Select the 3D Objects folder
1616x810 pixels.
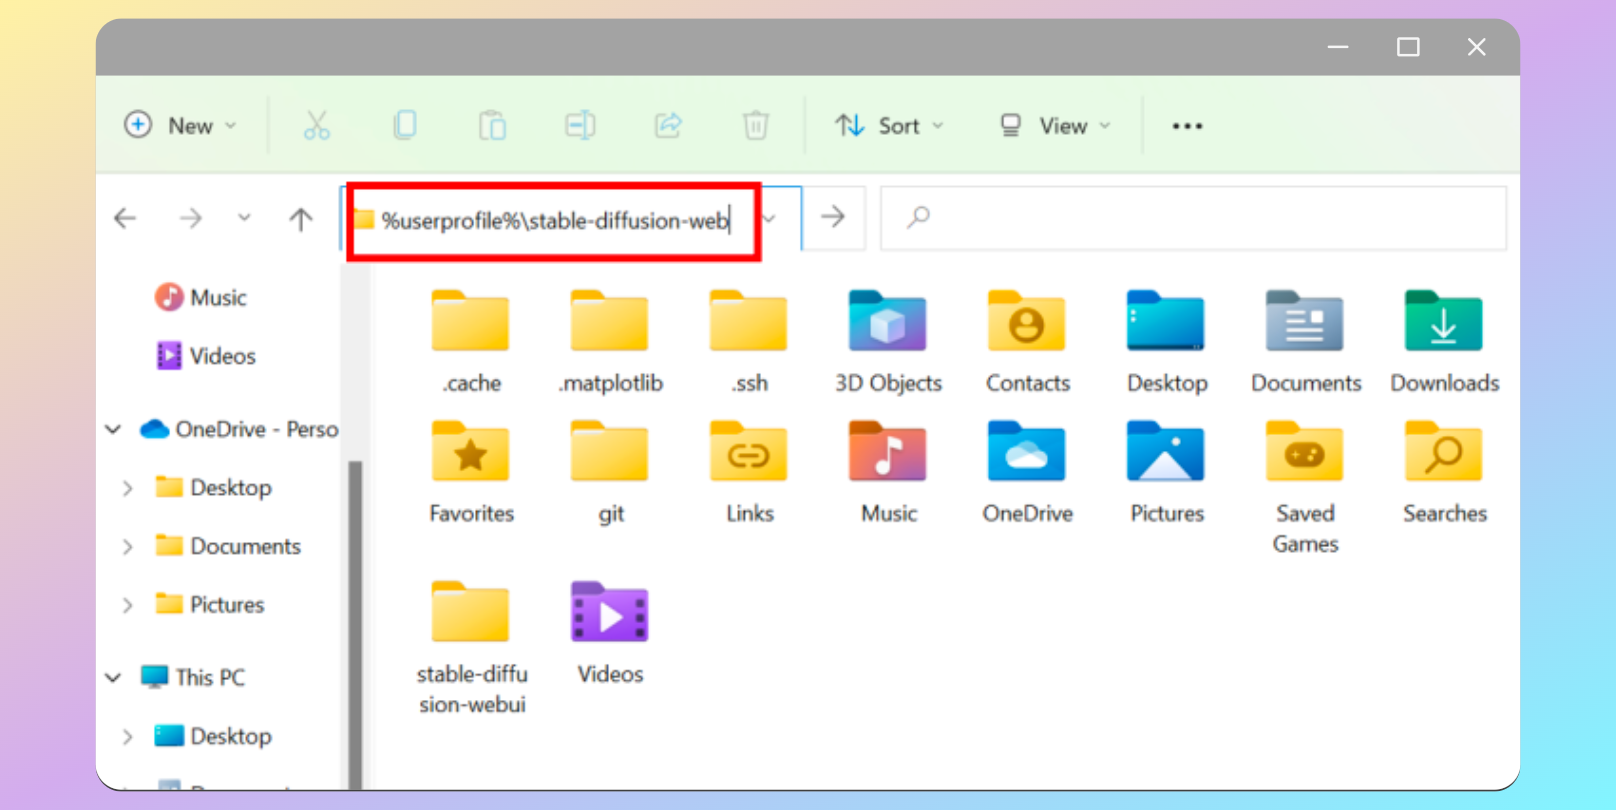pyautogui.click(x=888, y=342)
